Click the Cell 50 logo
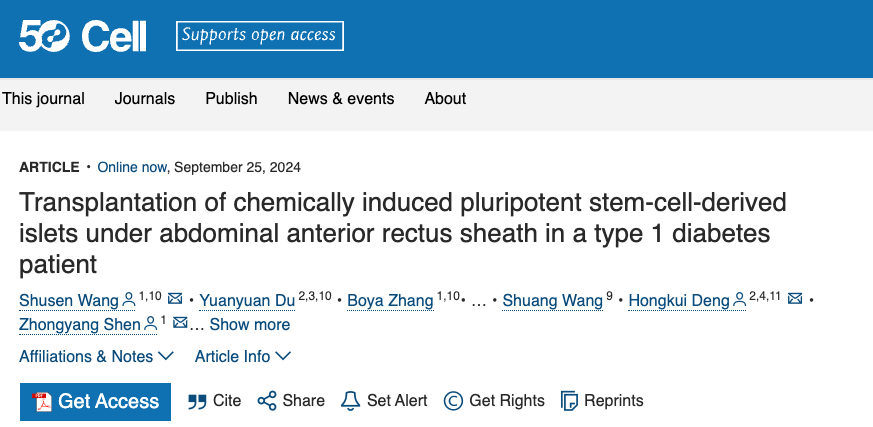This screenshot has height=427, width=873. pyautogui.click(x=83, y=37)
